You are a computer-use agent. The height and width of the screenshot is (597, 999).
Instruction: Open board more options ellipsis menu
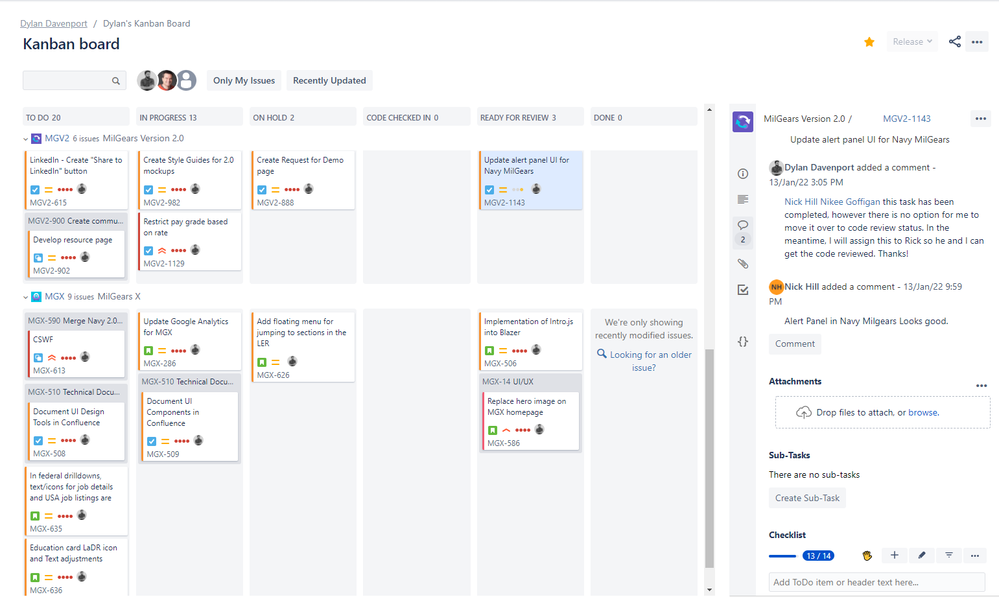[977, 42]
